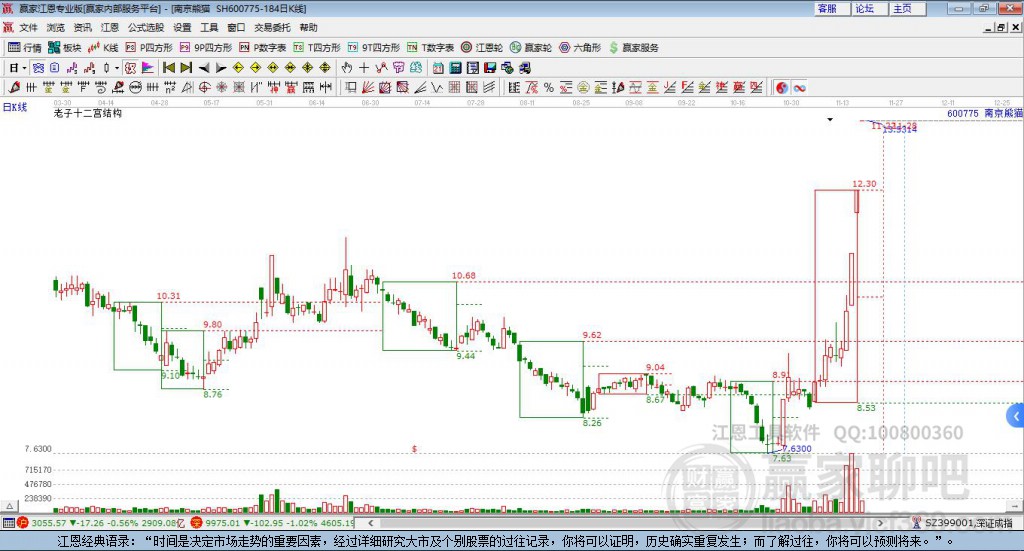
Task: Click the 客服 customer service button
Action: tap(831, 8)
